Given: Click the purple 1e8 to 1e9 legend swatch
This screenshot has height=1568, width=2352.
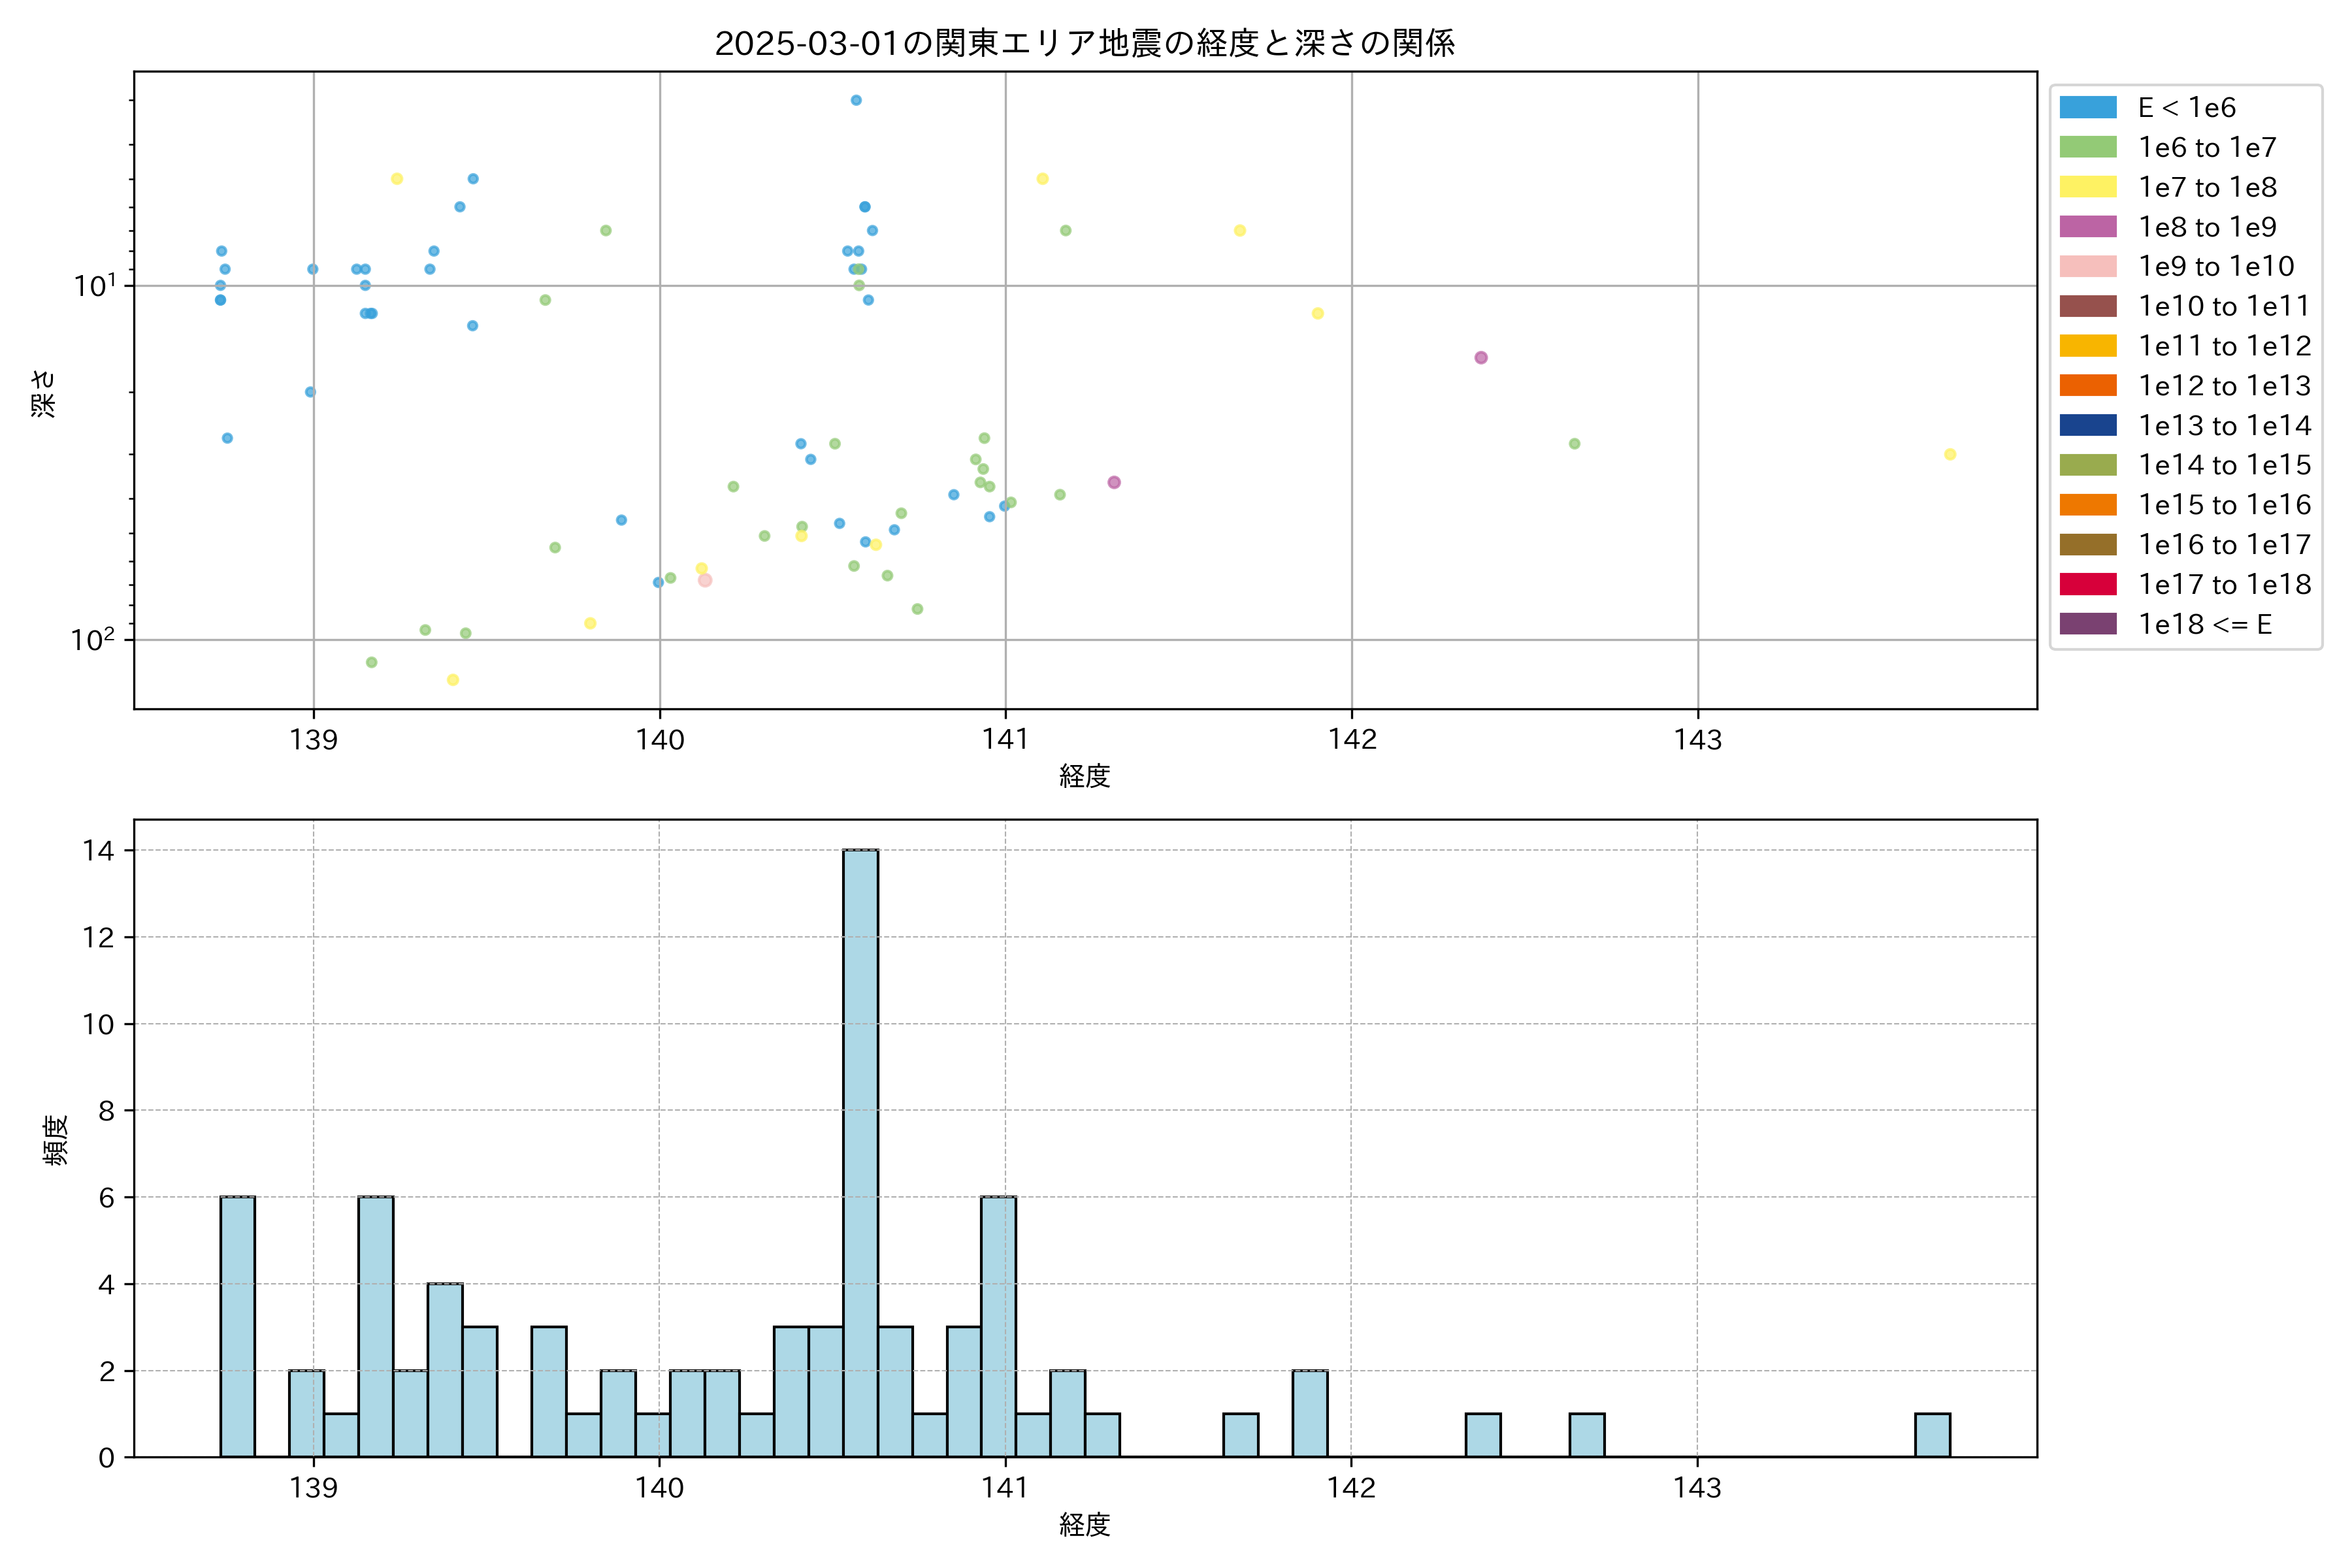Looking at the screenshot, I should tap(2087, 227).
